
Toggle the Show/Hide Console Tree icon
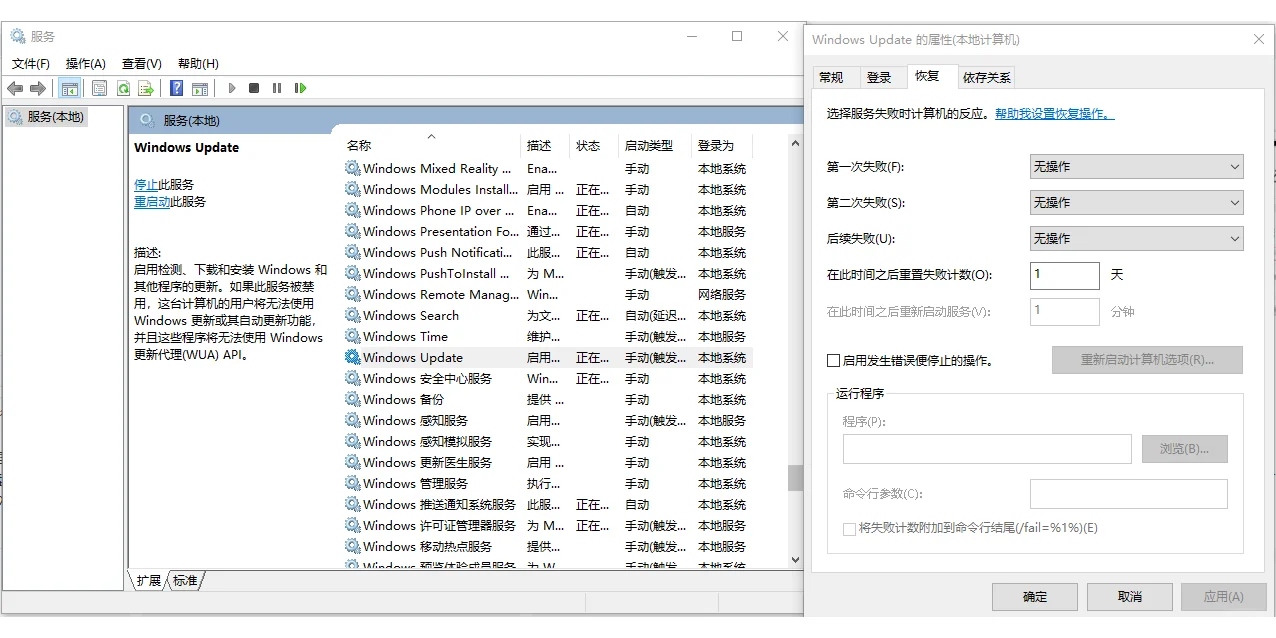[70, 88]
